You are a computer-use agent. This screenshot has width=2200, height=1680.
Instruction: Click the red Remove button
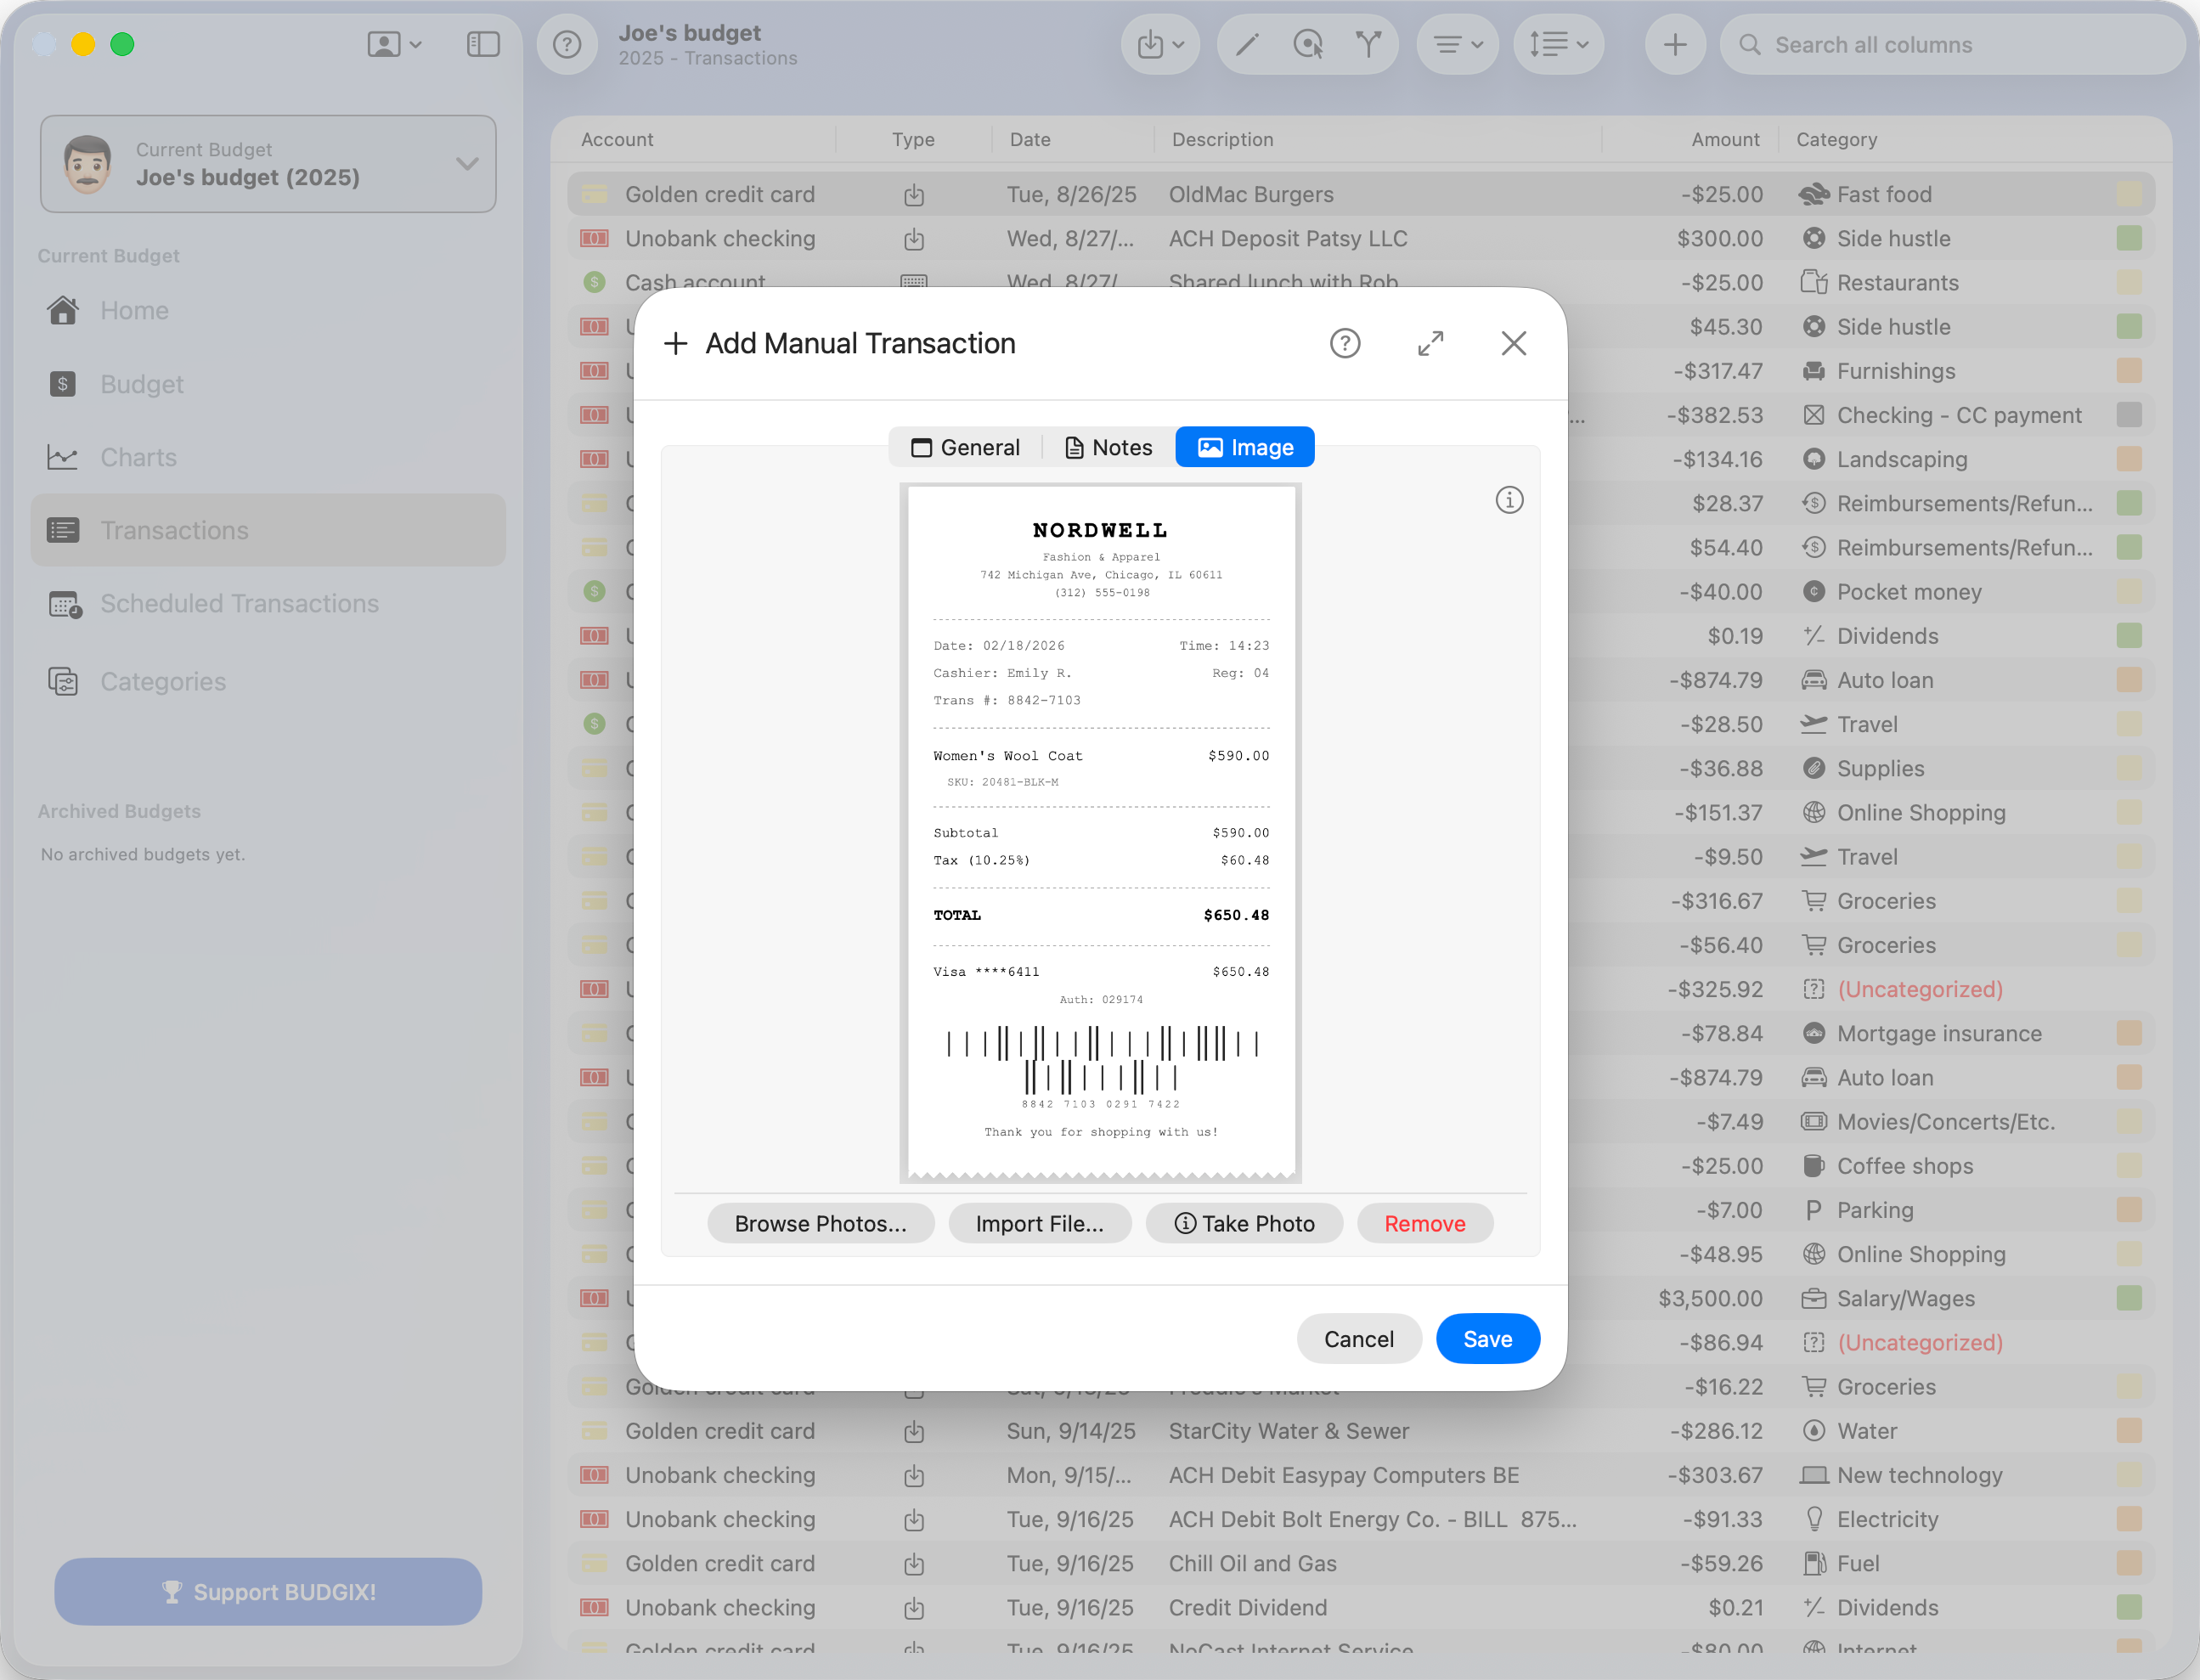click(x=1424, y=1223)
